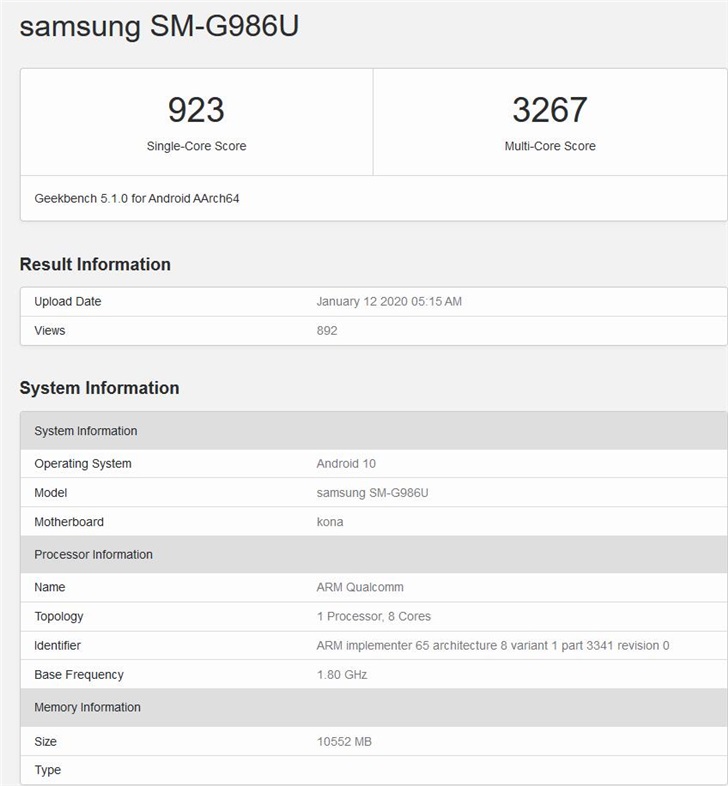Click the Views count 892
The height and width of the screenshot is (786, 728).
click(327, 330)
